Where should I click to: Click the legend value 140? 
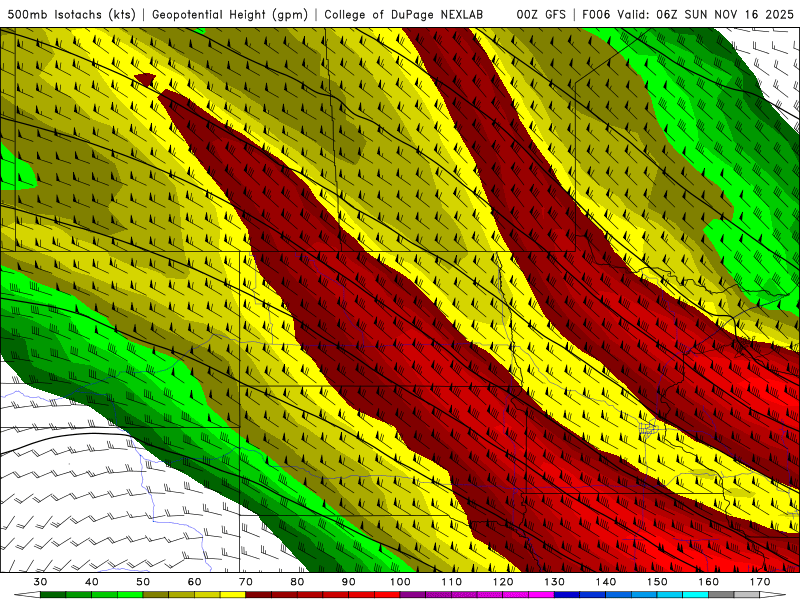(x=606, y=582)
